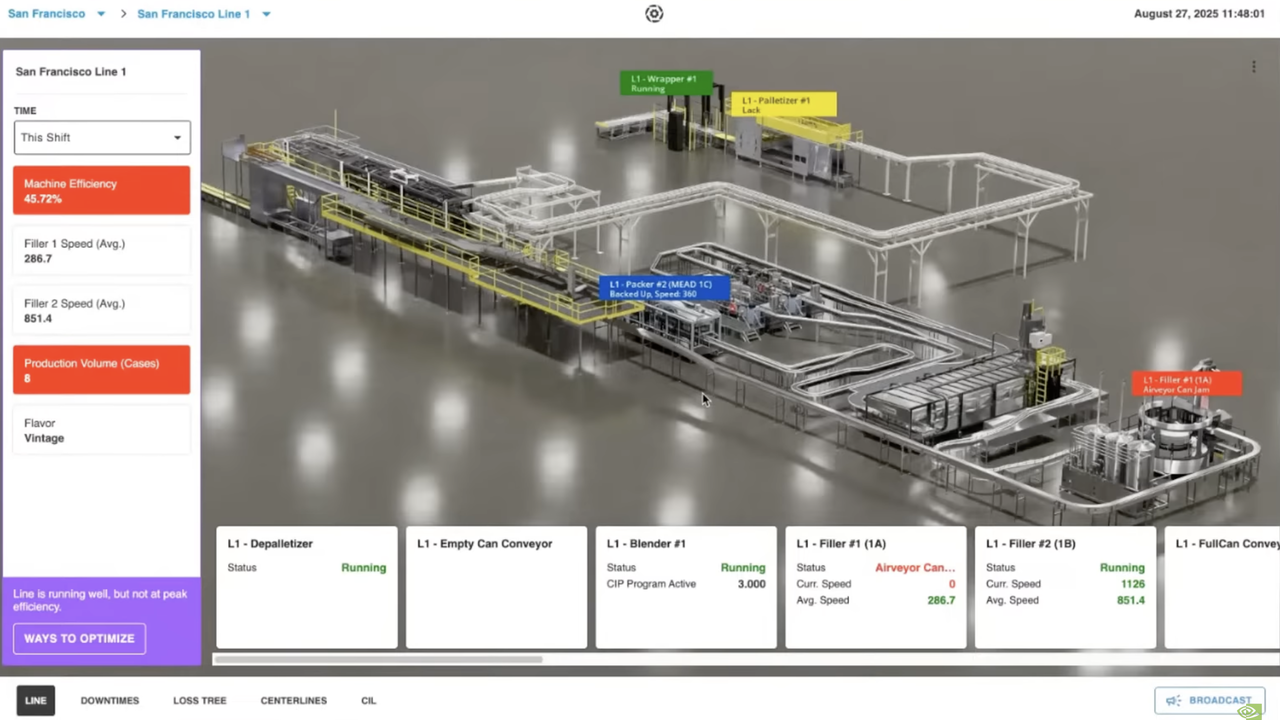The height and width of the screenshot is (720, 1280).
Task: Click the Running status in Blender #1 card
Action: [x=743, y=568]
